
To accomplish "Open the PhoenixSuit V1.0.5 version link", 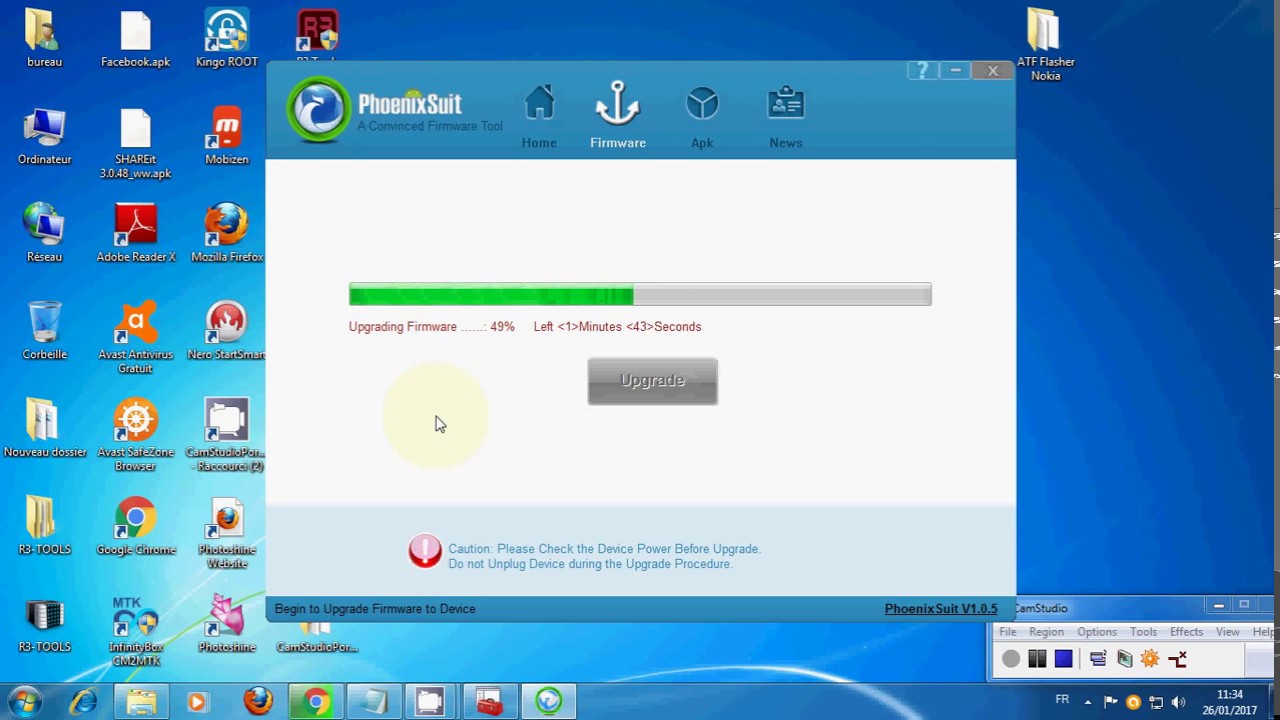I will (941, 609).
